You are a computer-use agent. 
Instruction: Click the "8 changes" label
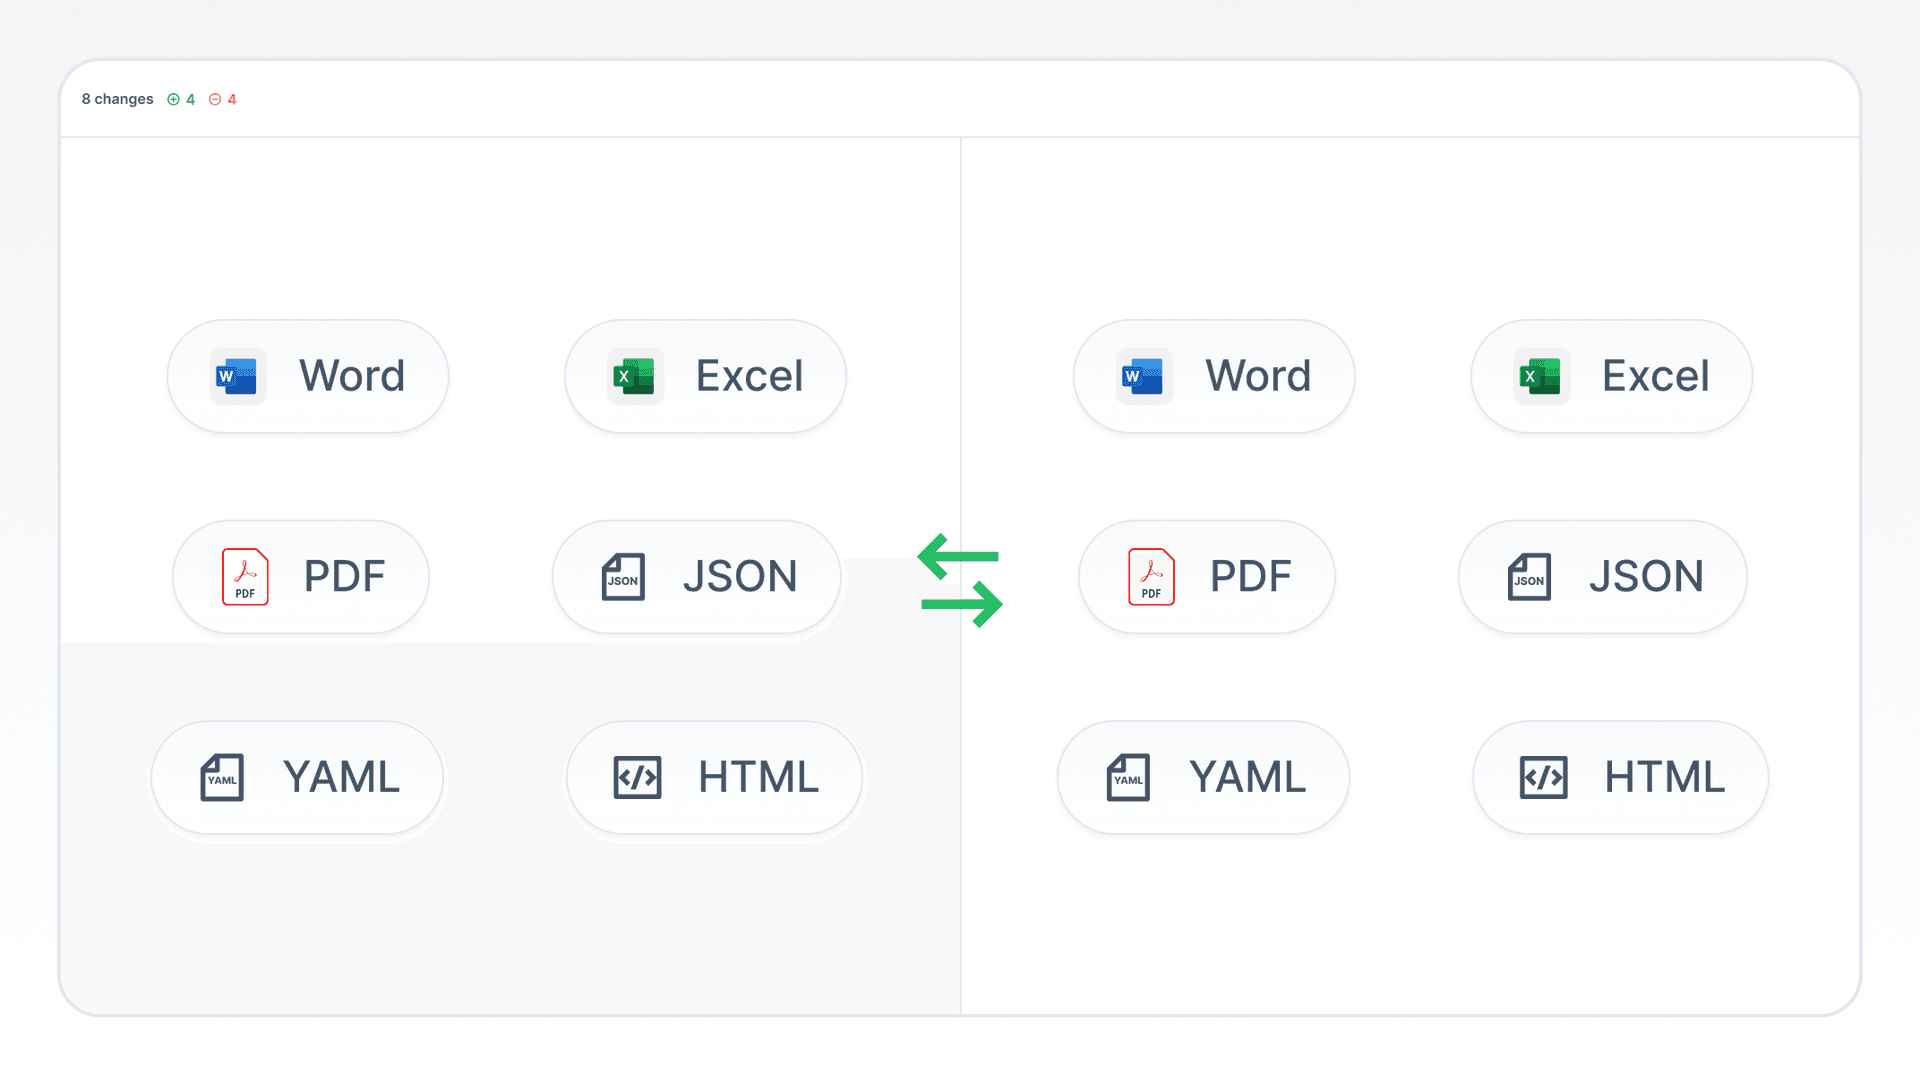pyautogui.click(x=117, y=99)
